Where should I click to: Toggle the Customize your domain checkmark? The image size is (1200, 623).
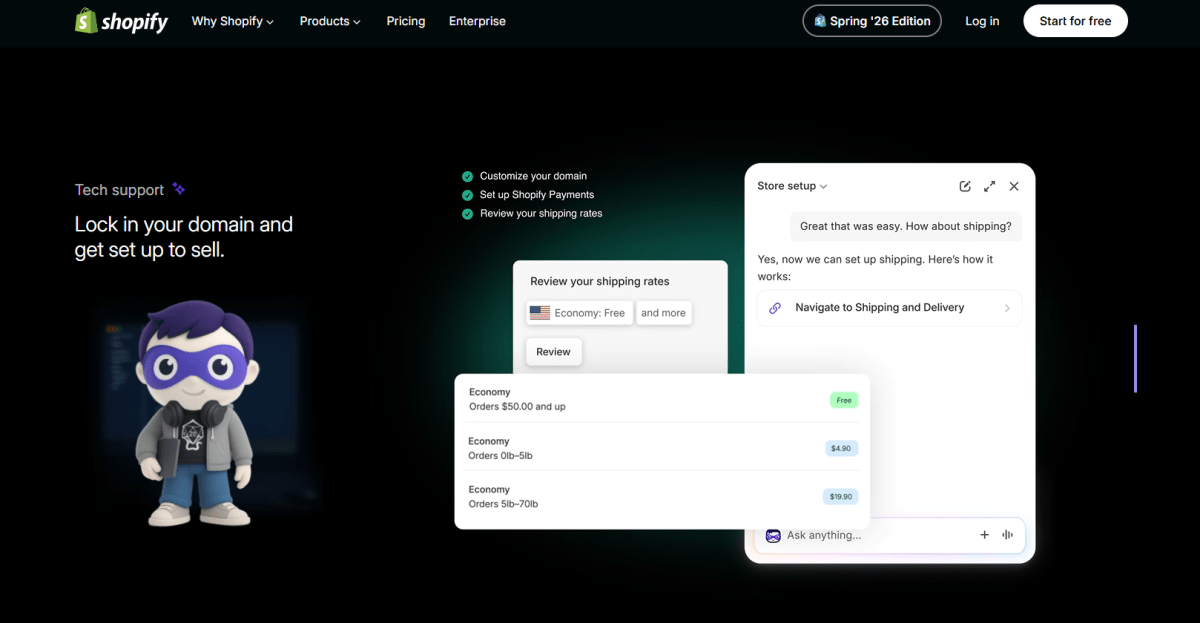467,176
